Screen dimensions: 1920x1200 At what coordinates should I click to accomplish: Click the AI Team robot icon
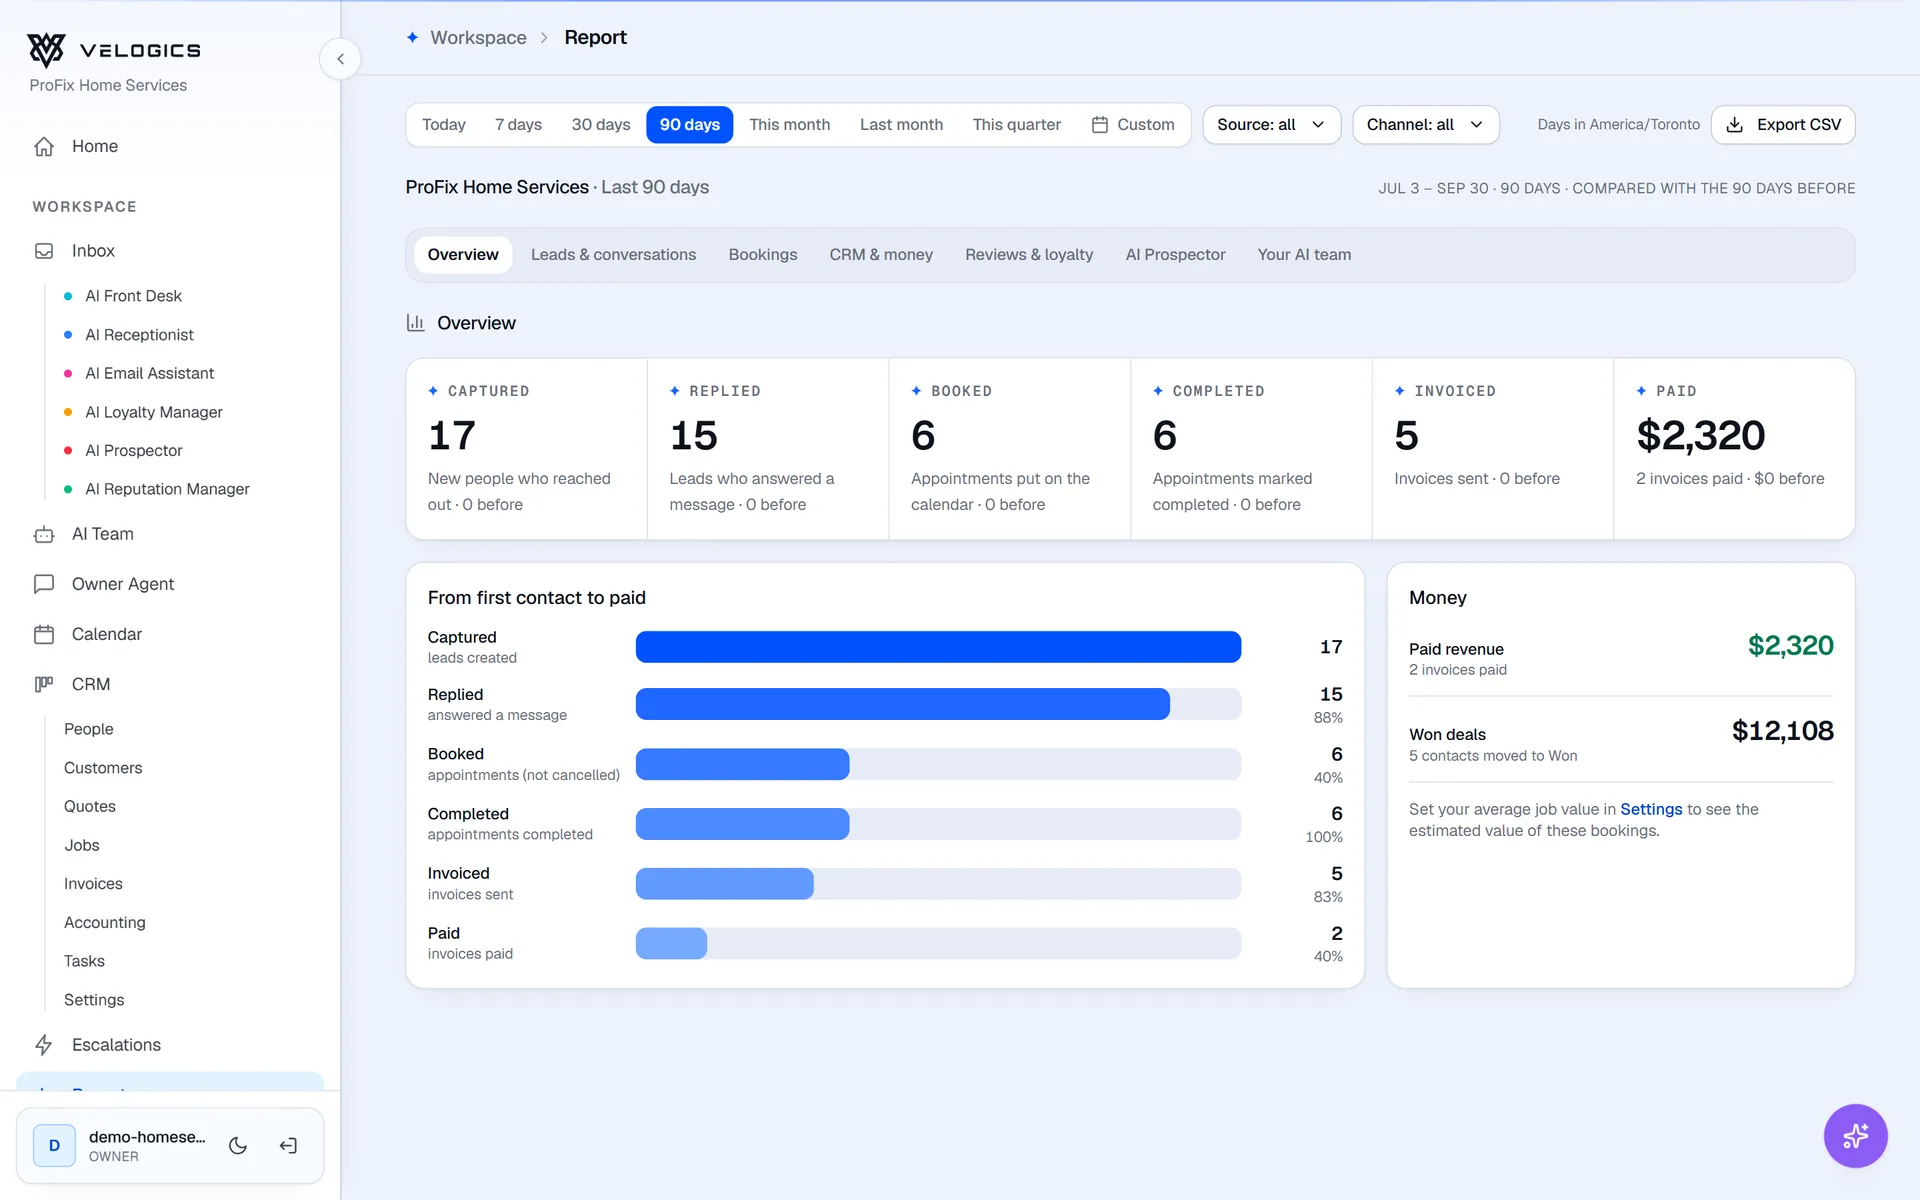(44, 534)
